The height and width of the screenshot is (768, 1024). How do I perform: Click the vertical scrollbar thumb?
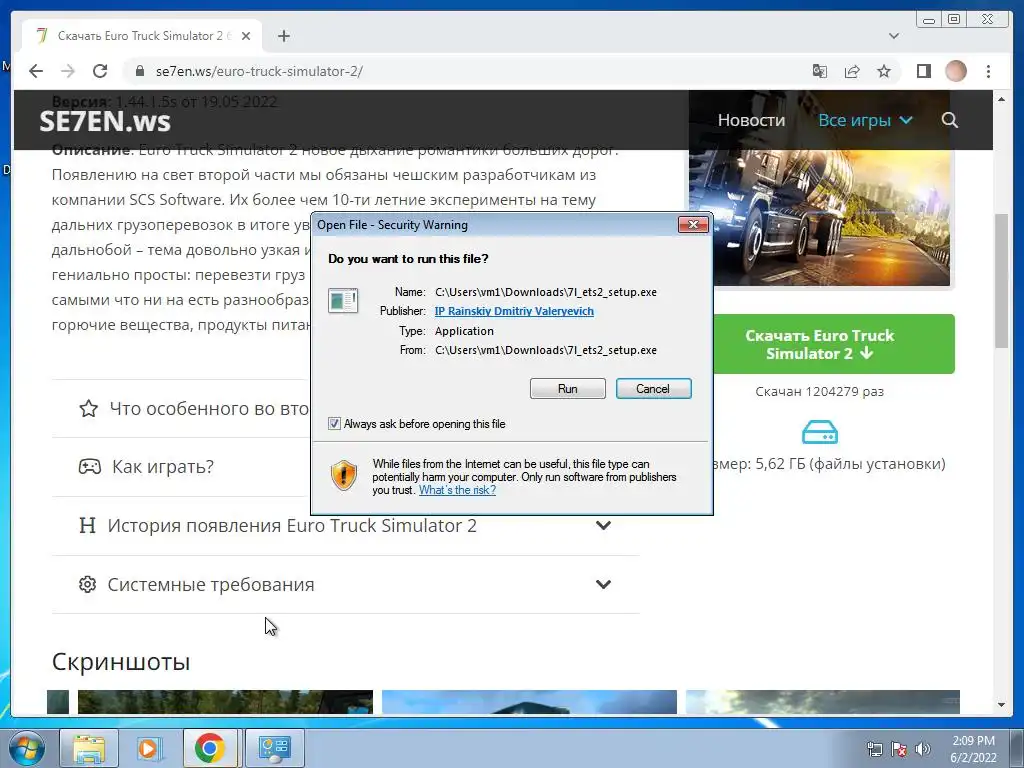coord(1002,281)
